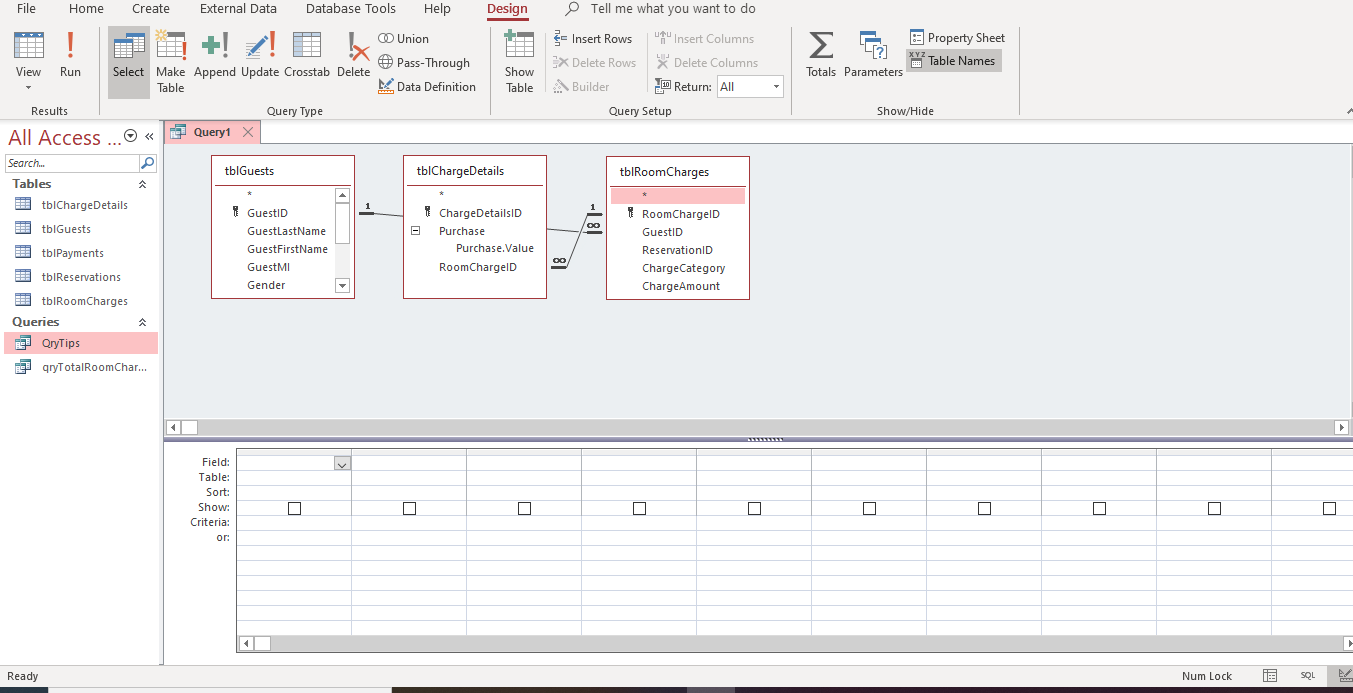Select the Pass-Through query option
The height and width of the screenshot is (693, 1353).
point(424,62)
